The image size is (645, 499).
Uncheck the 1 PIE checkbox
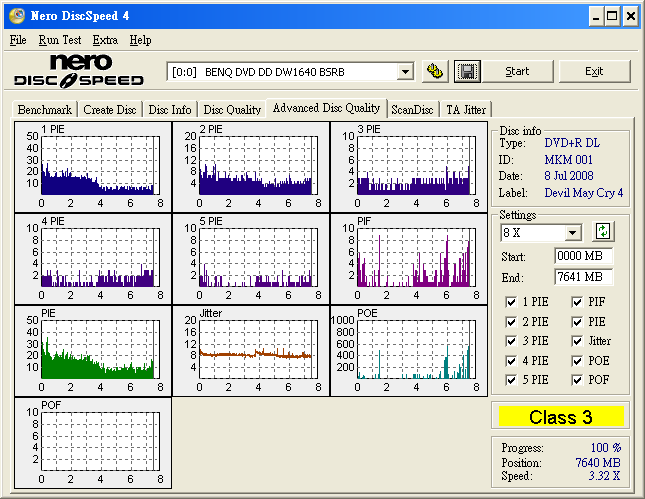(512, 302)
